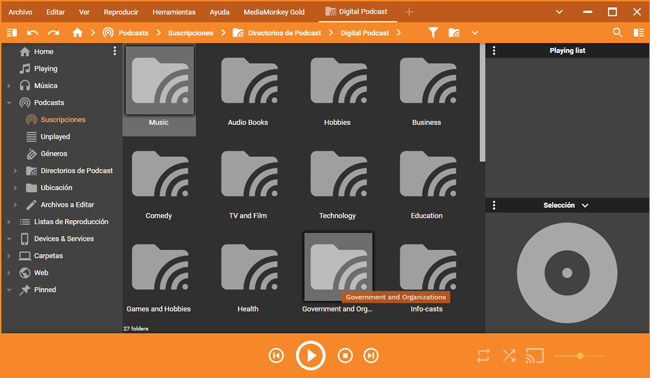Image resolution: width=650 pixels, height=378 pixels.
Task: Expand the Listas de Reproducción node
Action: pos(9,222)
